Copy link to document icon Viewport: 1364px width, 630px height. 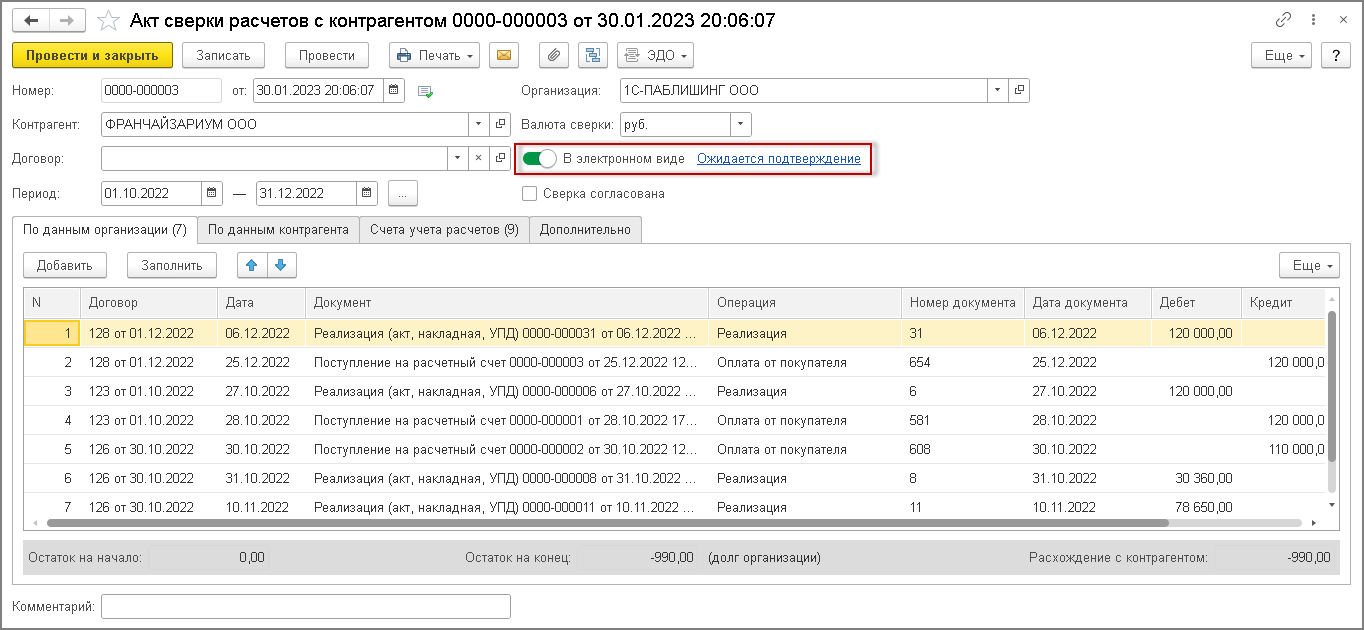click(1284, 20)
